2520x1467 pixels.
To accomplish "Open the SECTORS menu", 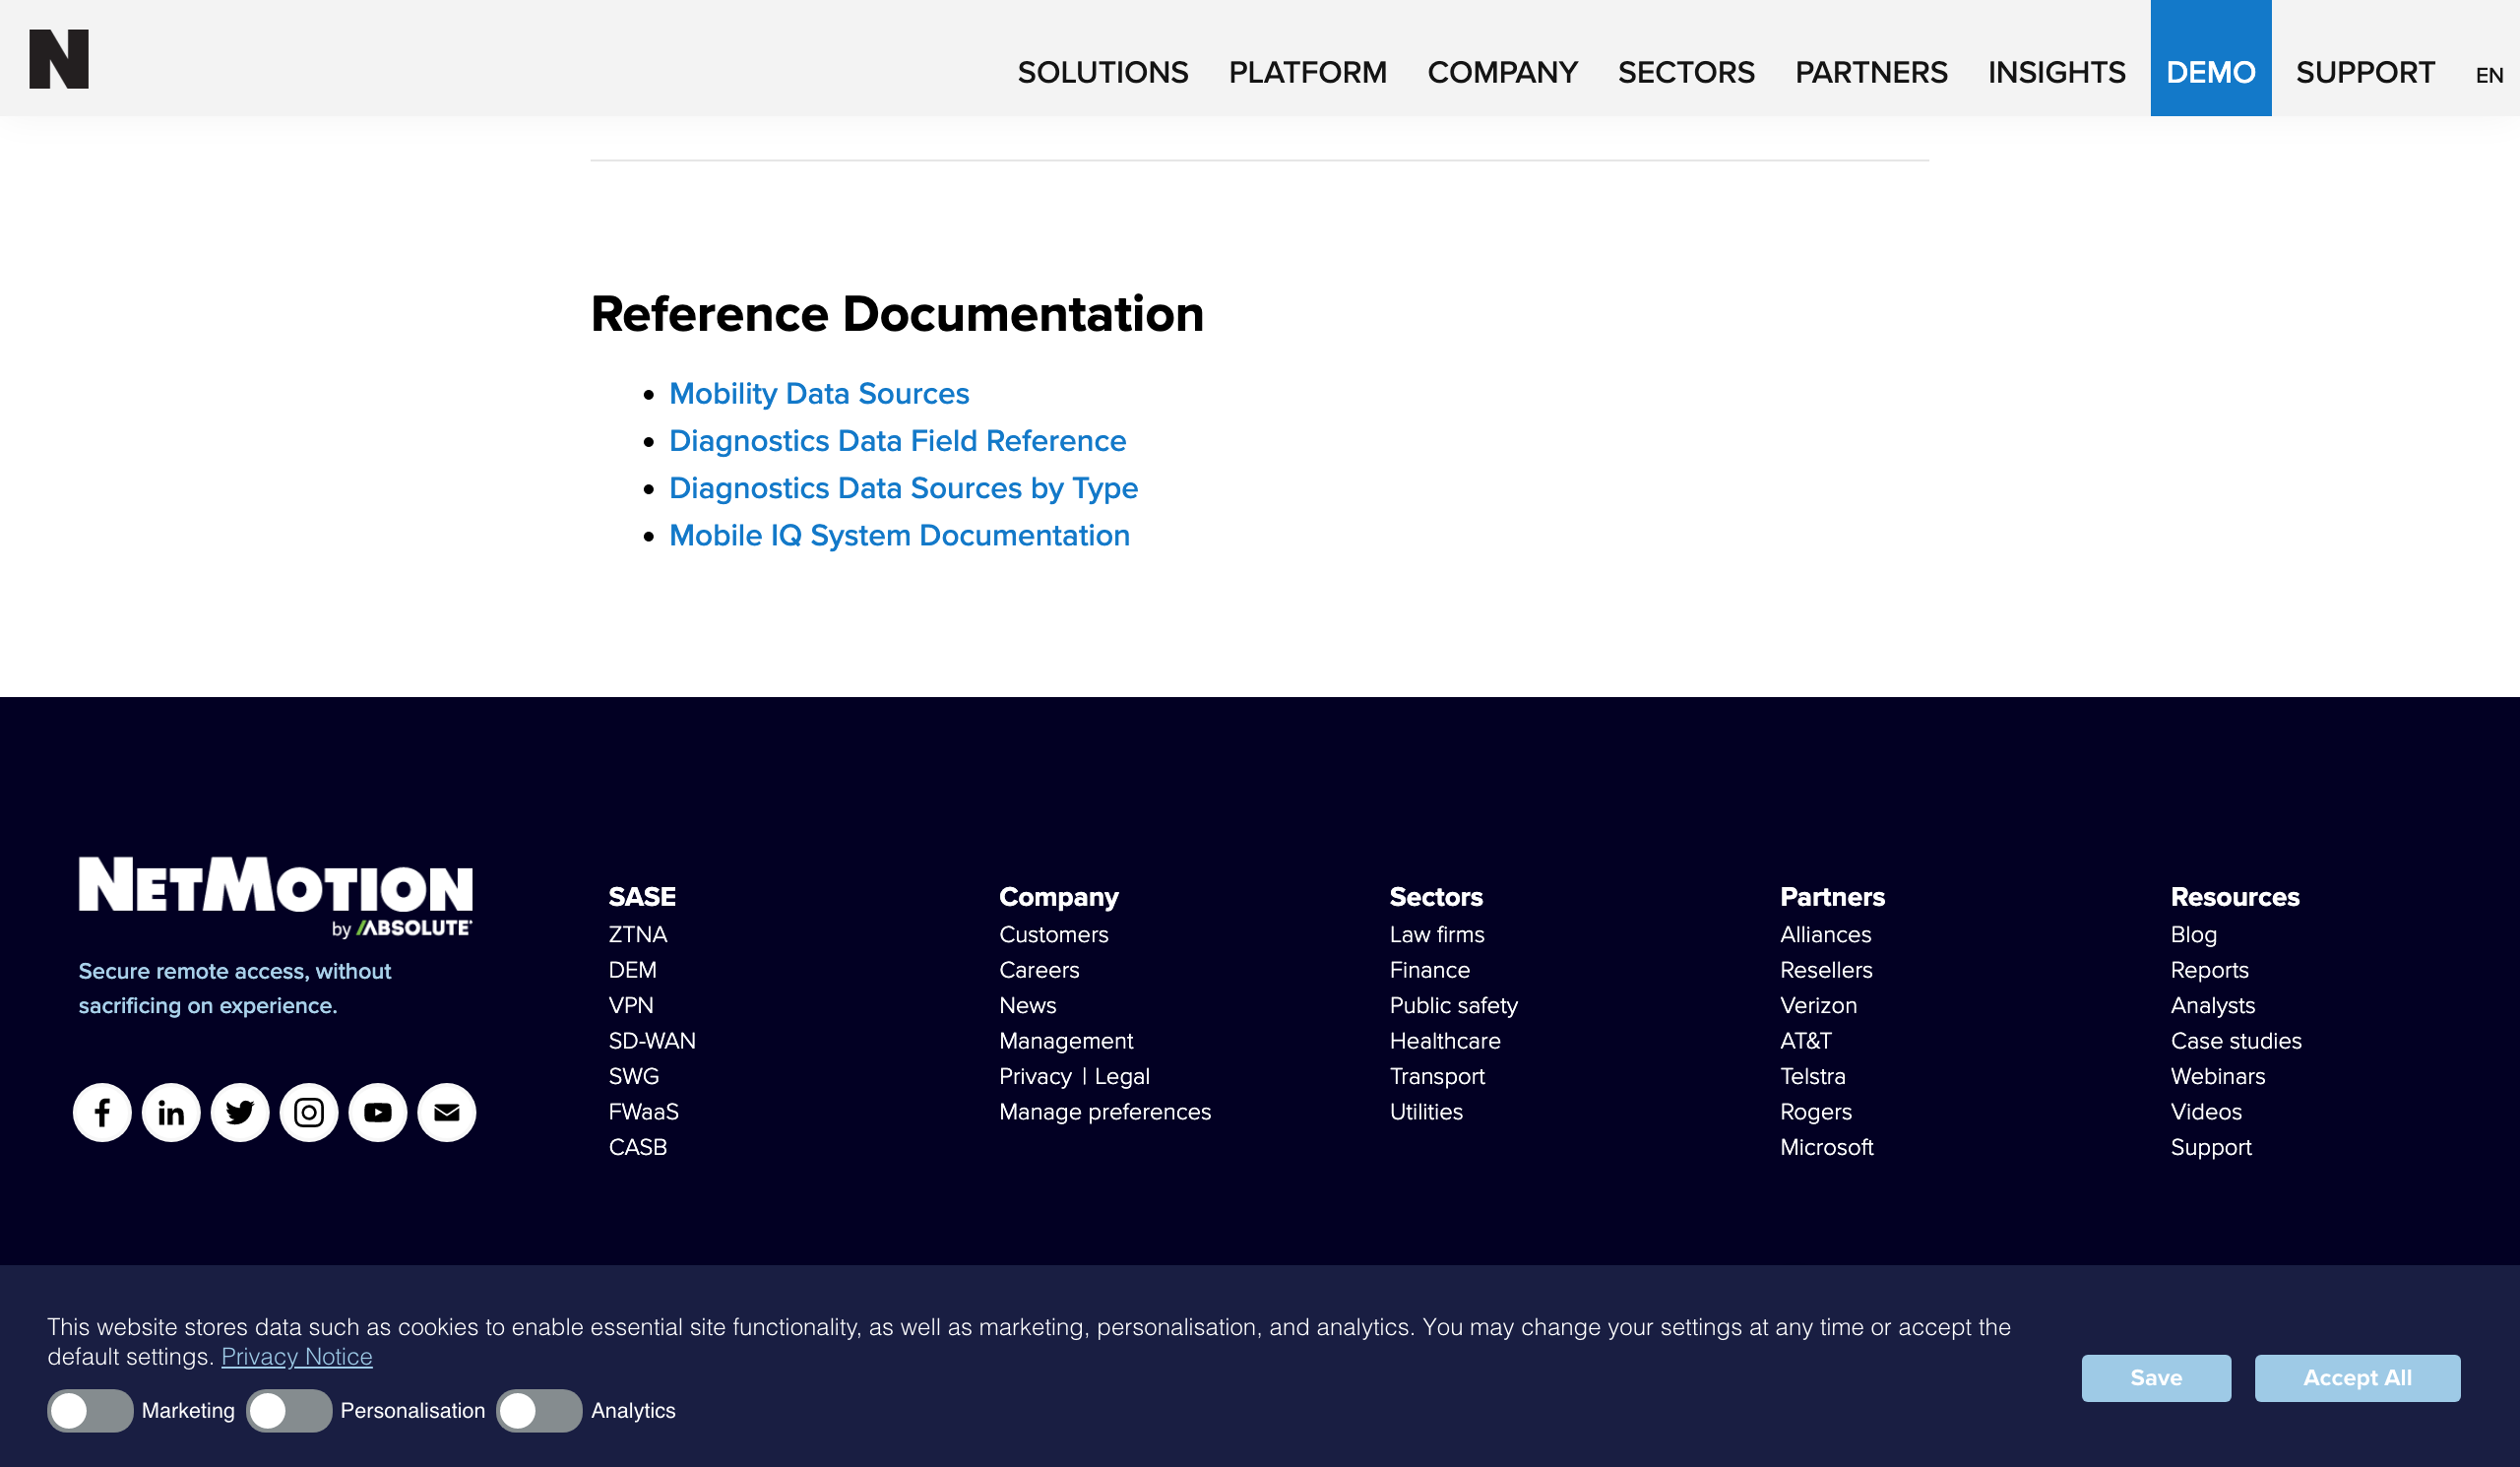I will click(x=1686, y=72).
